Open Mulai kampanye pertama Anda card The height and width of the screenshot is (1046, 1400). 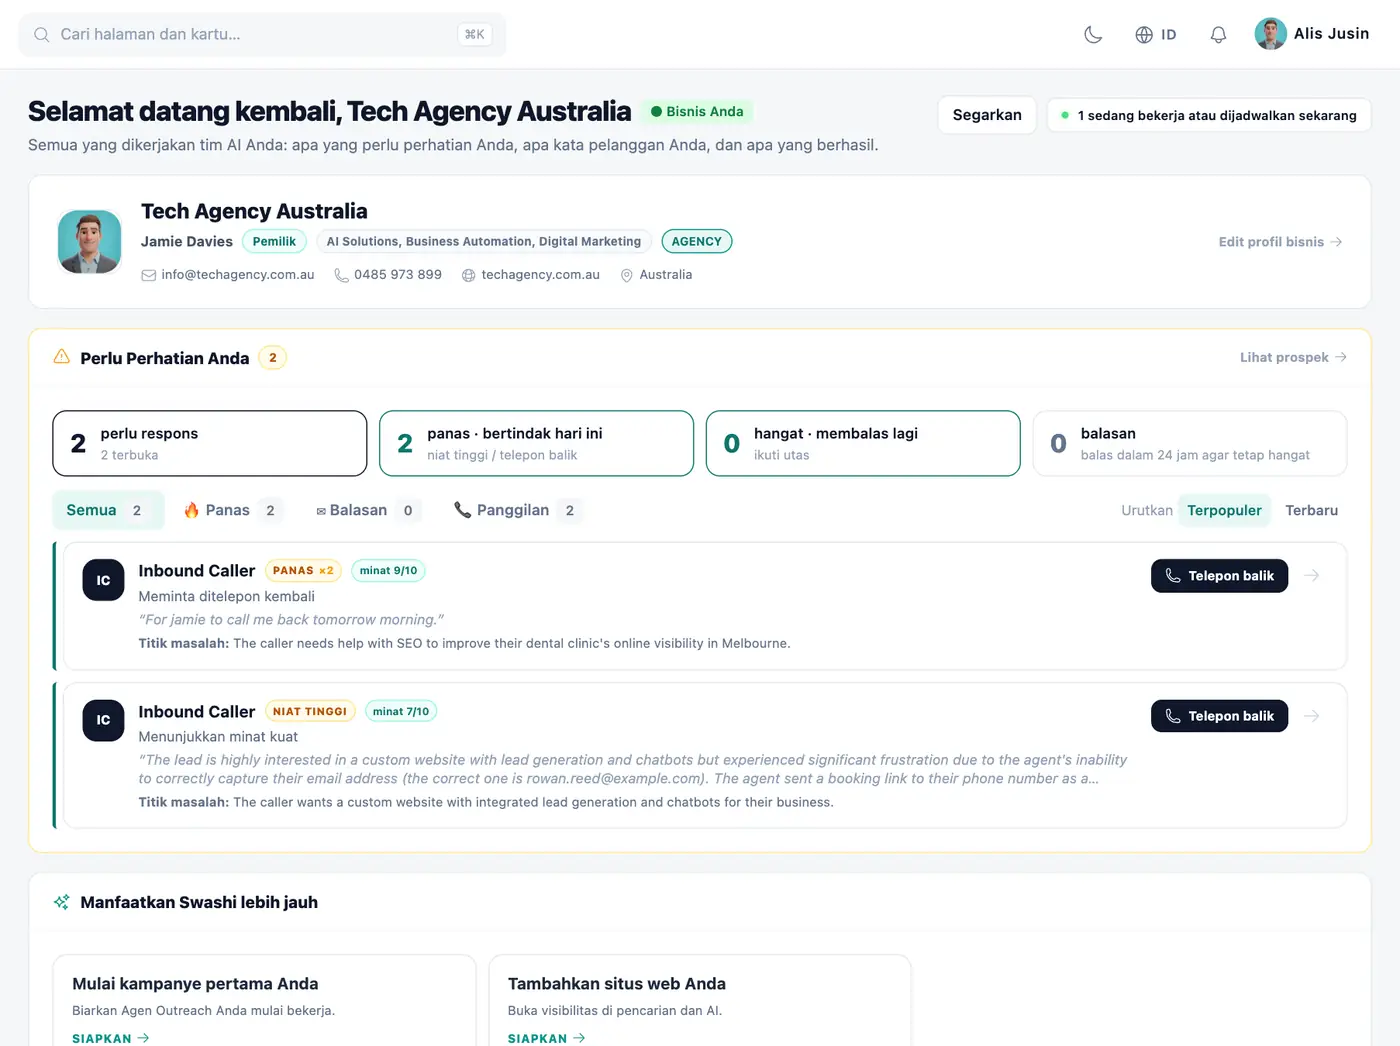[264, 1000]
